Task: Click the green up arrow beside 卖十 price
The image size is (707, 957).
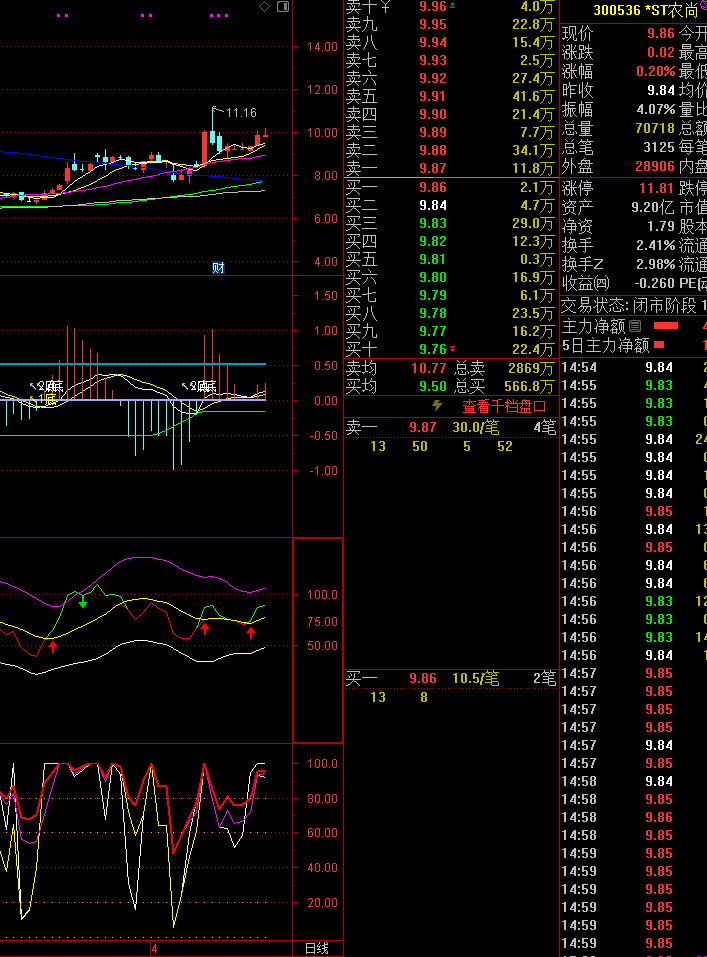Action: [452, 6]
